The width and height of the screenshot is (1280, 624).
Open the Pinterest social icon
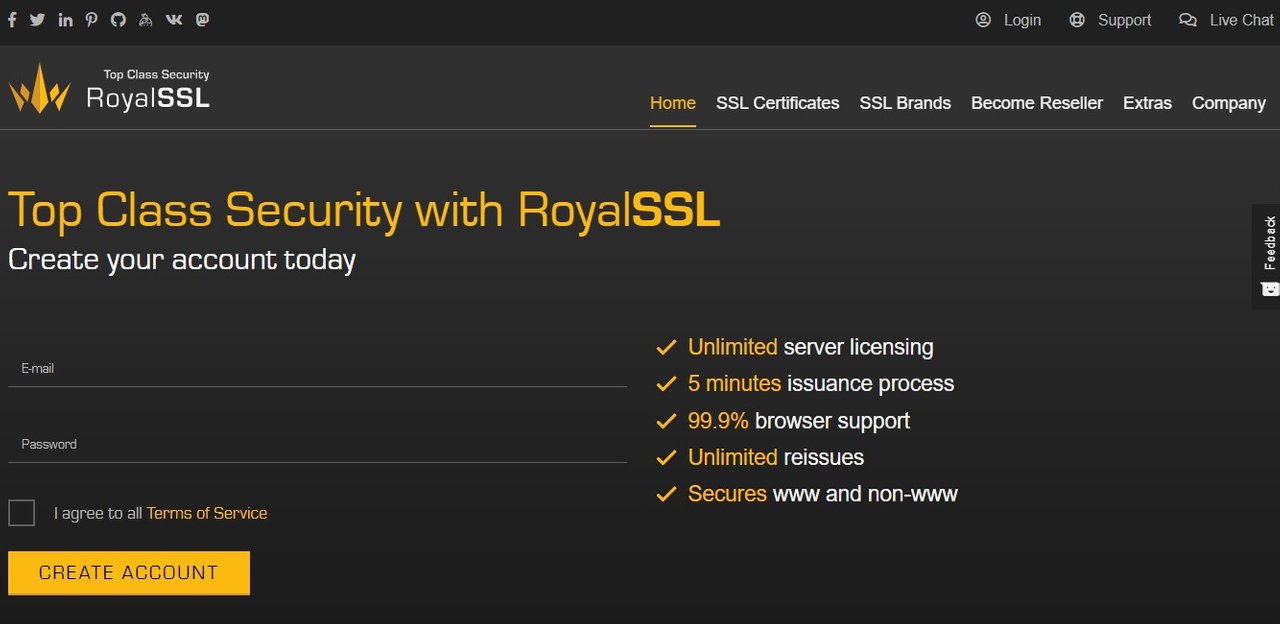click(92, 20)
